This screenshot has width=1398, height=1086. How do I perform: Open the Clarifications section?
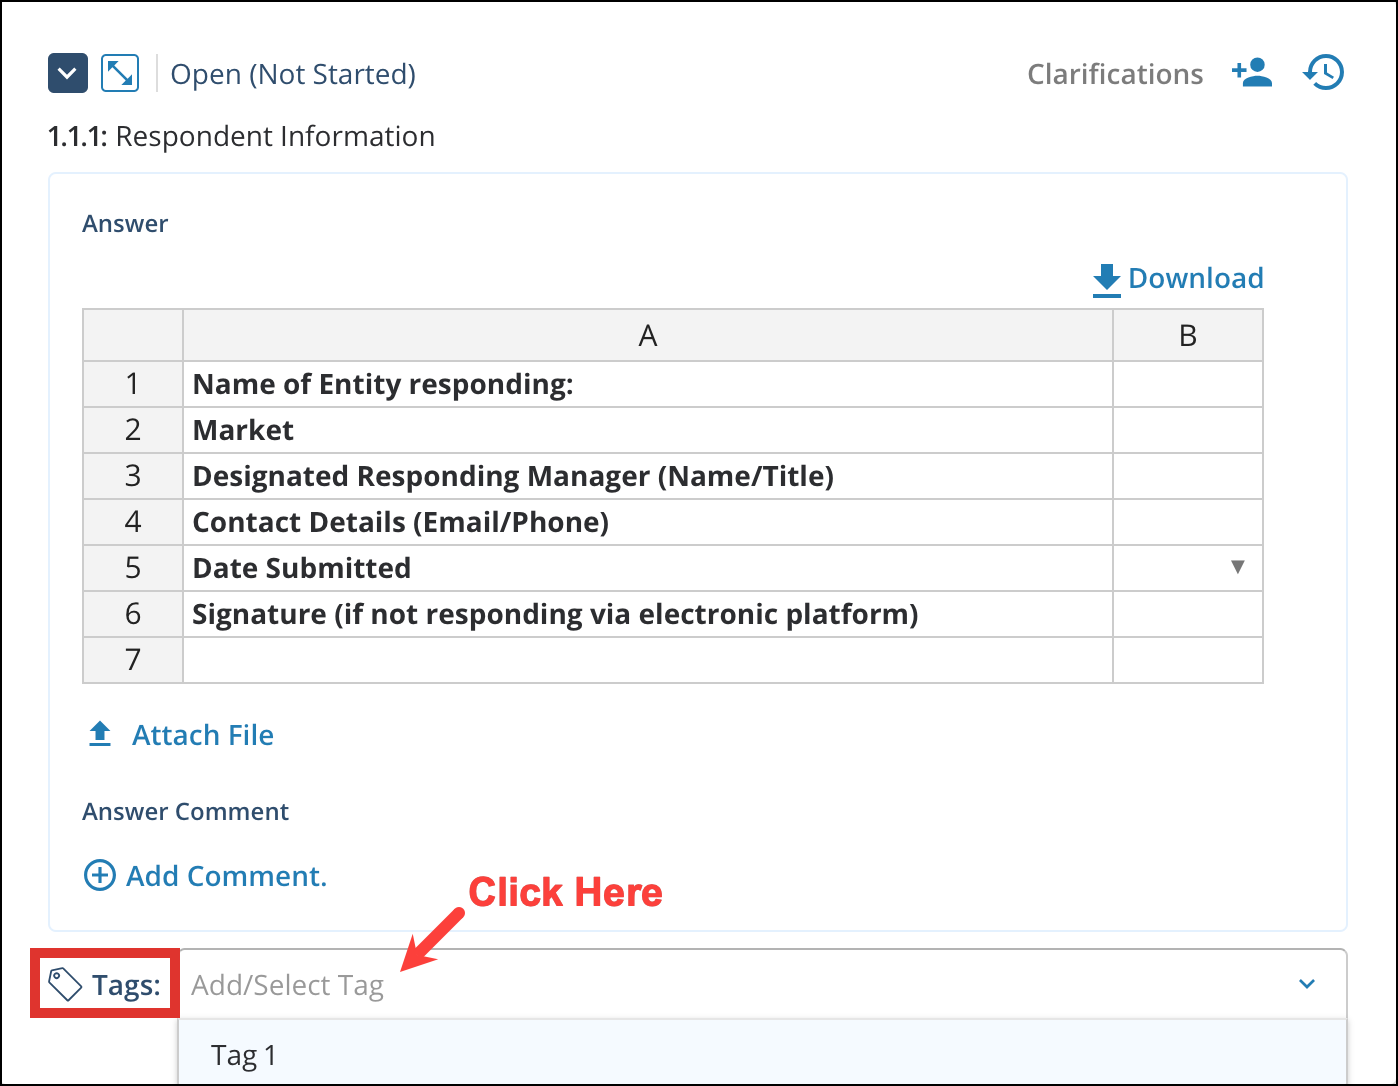(1114, 73)
